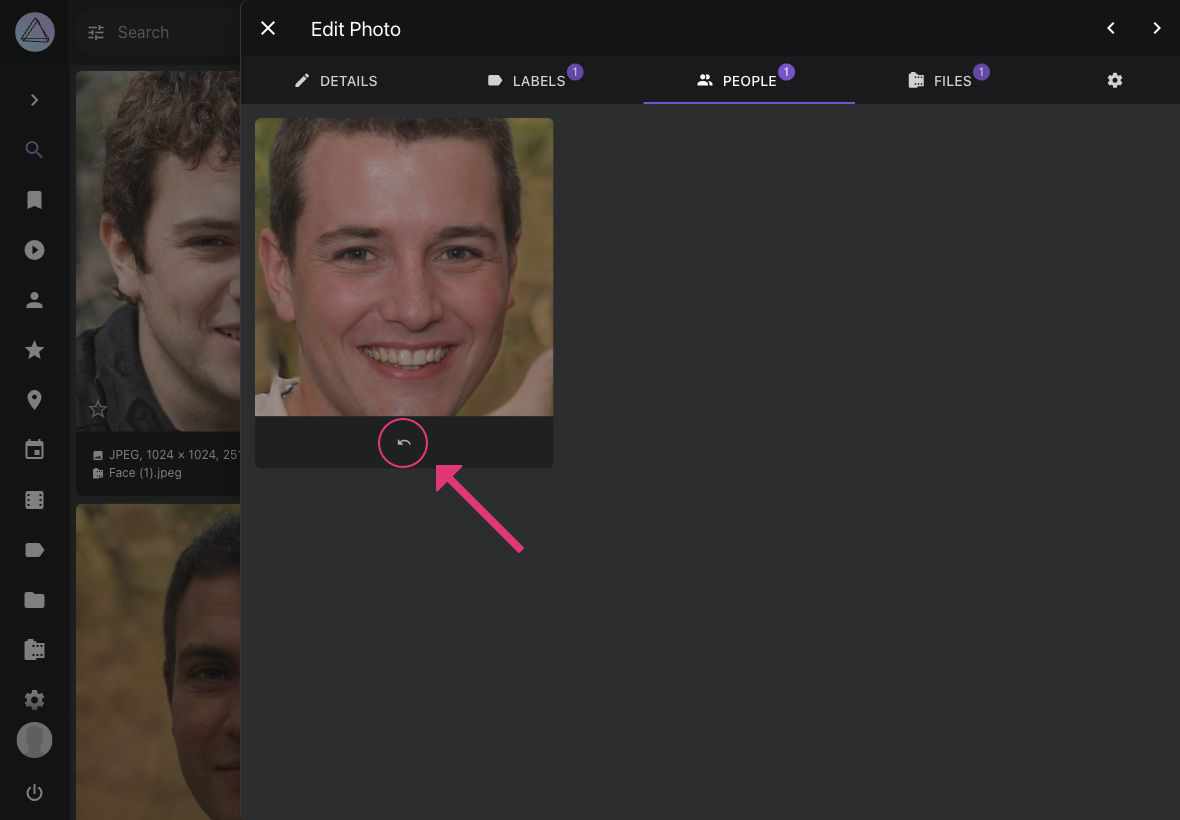Open Places via the map pin icon

coord(34,399)
